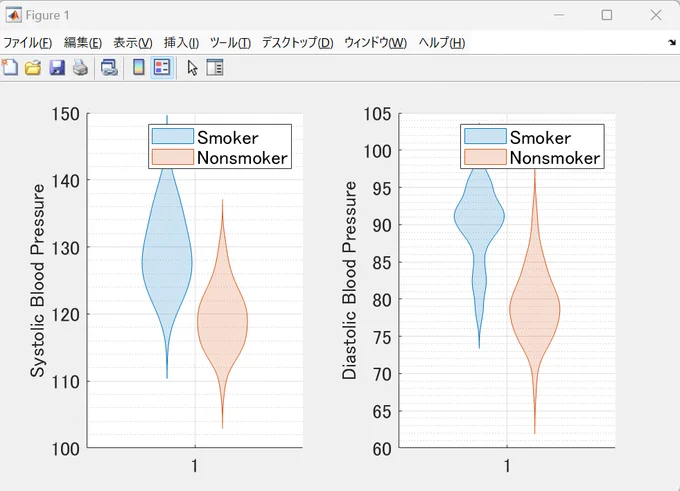This screenshot has height=491, width=680.
Task: Click the New Figure toolbar icon
Action: [x=10, y=68]
